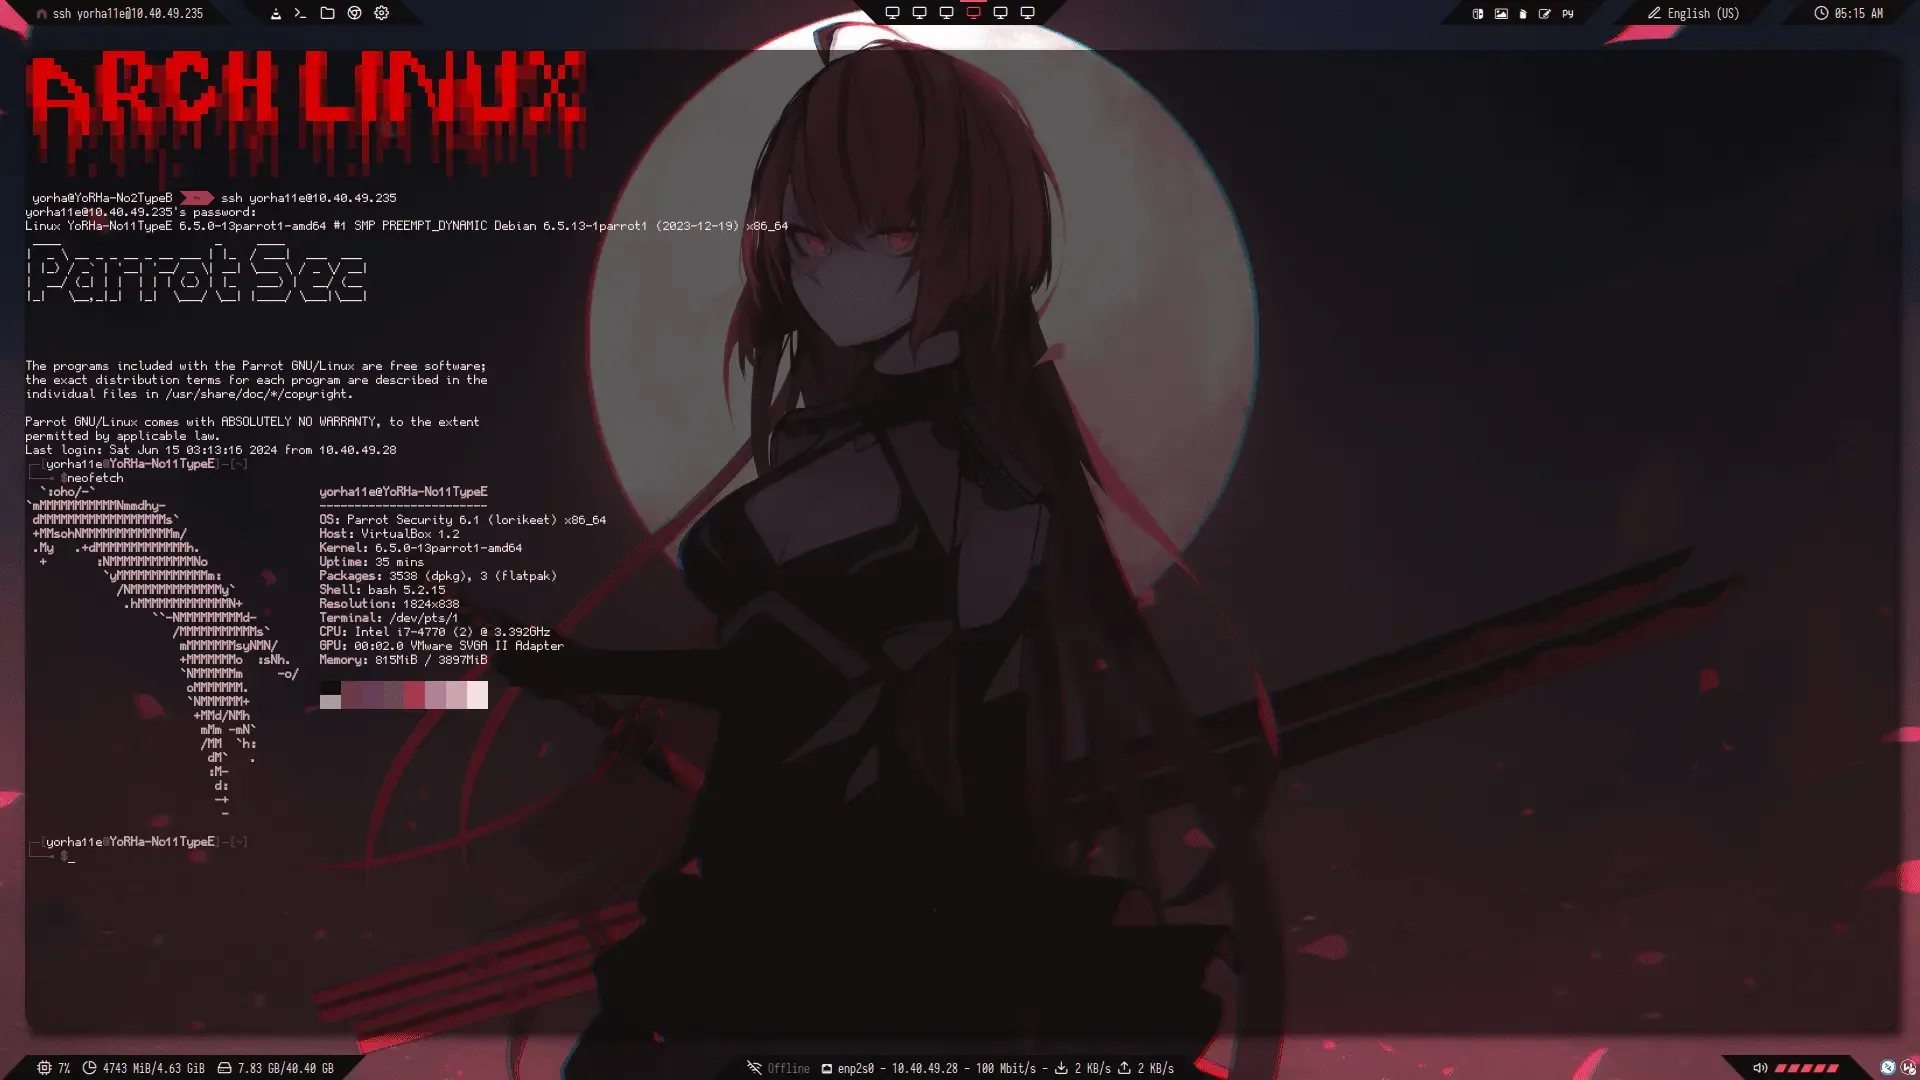
Task: Click the 'OS: Parrot Security 6.1' neofetch line
Action: [462, 520]
